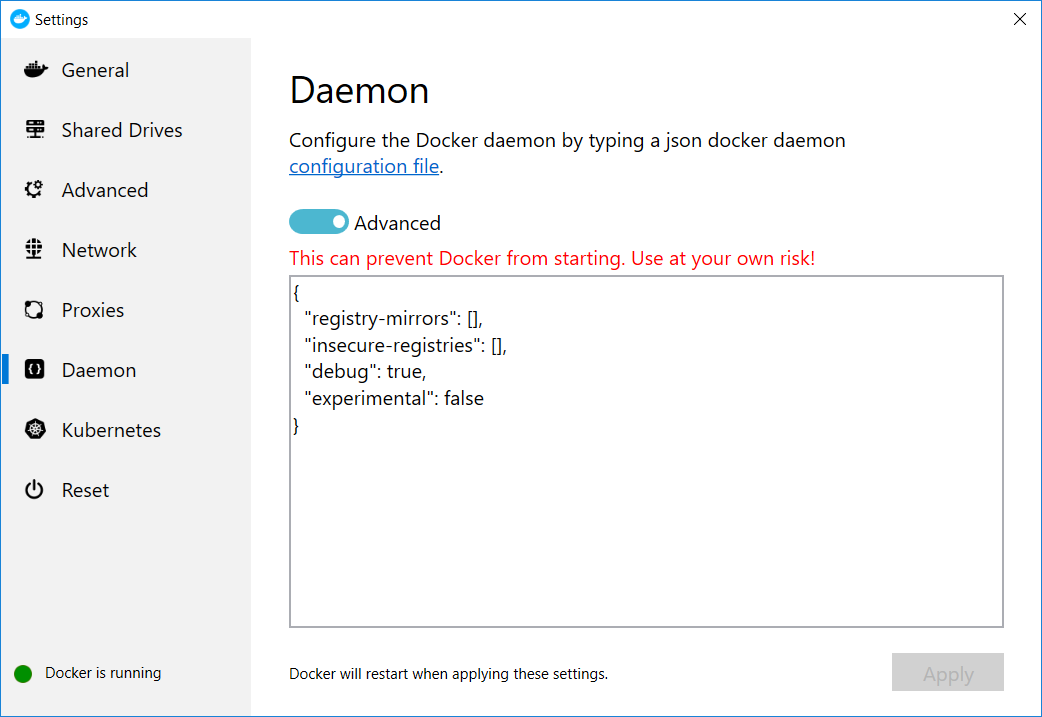
Task: Open the General settings tab
Action: (x=95, y=69)
